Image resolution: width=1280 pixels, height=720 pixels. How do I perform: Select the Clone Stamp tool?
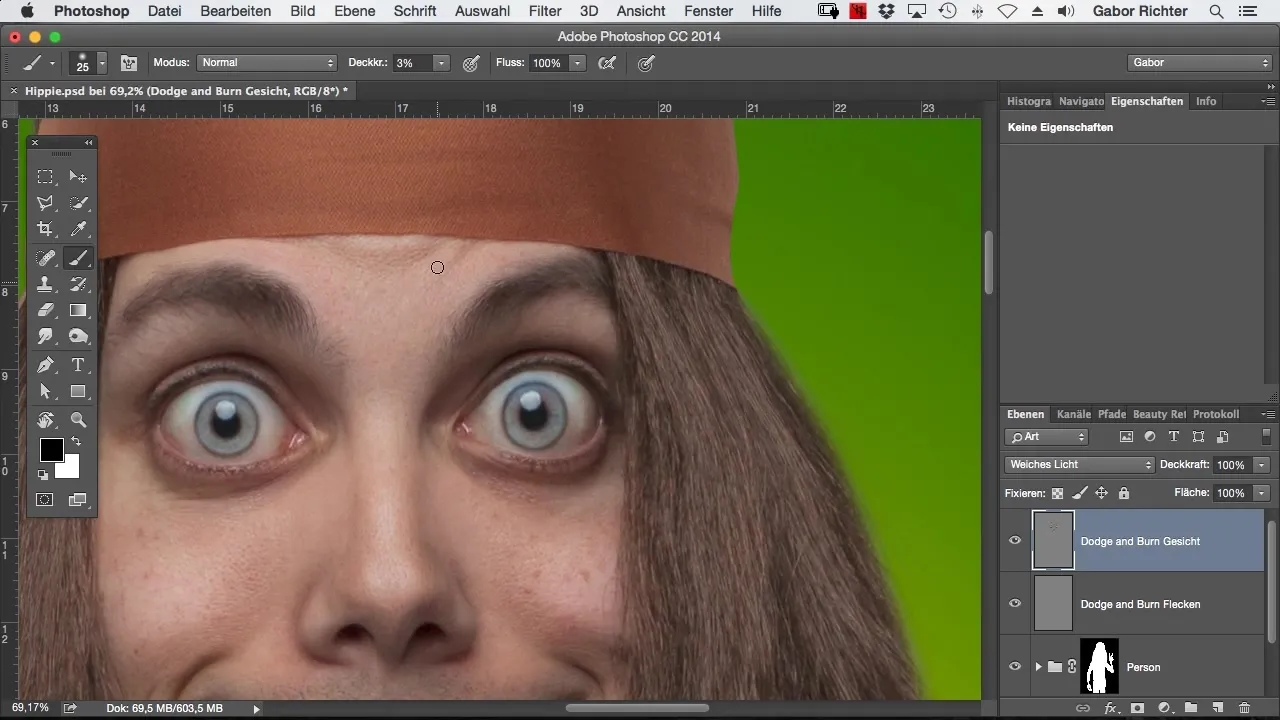(45, 284)
